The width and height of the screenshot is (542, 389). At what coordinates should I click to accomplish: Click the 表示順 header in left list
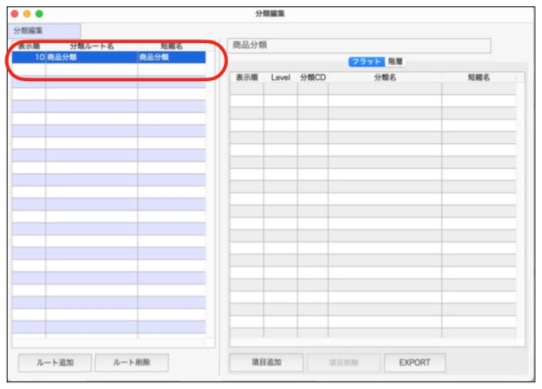29,46
